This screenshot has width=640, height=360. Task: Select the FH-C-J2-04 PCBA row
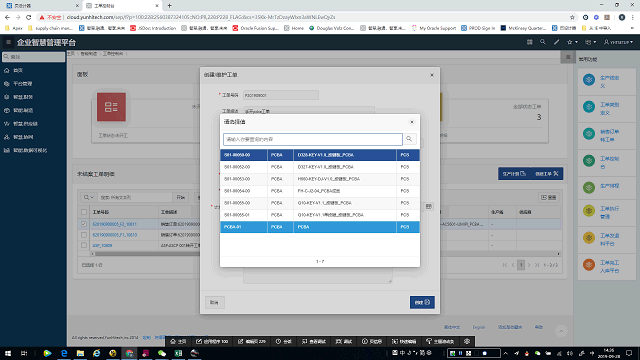pos(320,191)
